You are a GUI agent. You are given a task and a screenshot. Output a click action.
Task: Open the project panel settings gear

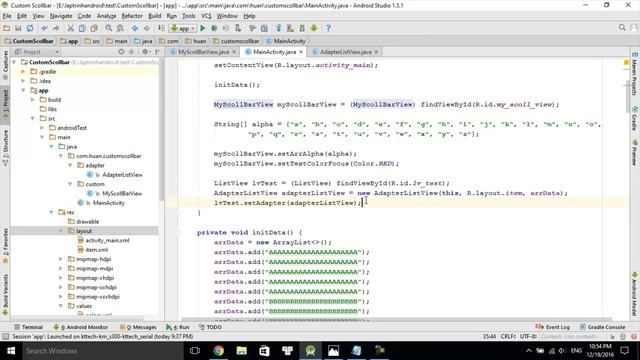[x=145, y=52]
